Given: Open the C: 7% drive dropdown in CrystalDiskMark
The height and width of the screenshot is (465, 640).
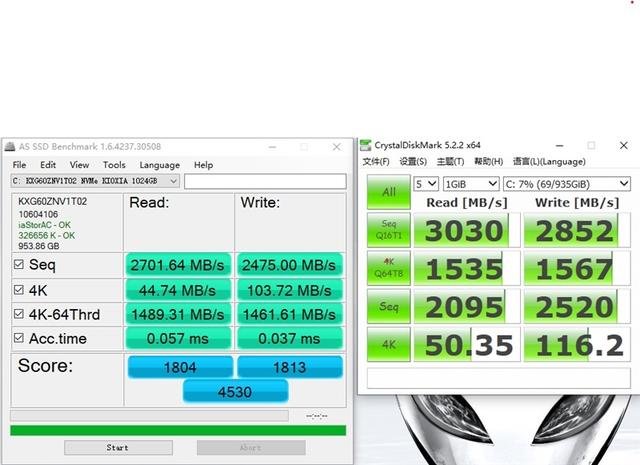Looking at the screenshot, I should (x=567, y=184).
